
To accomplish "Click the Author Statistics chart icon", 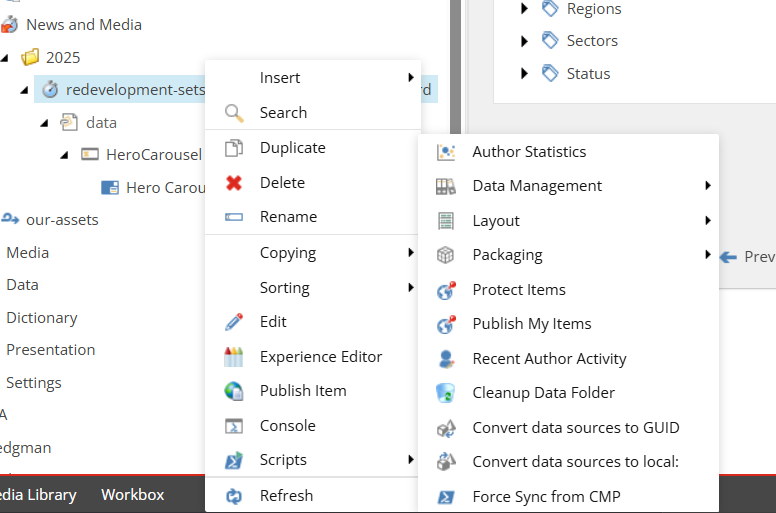I will click(x=446, y=152).
